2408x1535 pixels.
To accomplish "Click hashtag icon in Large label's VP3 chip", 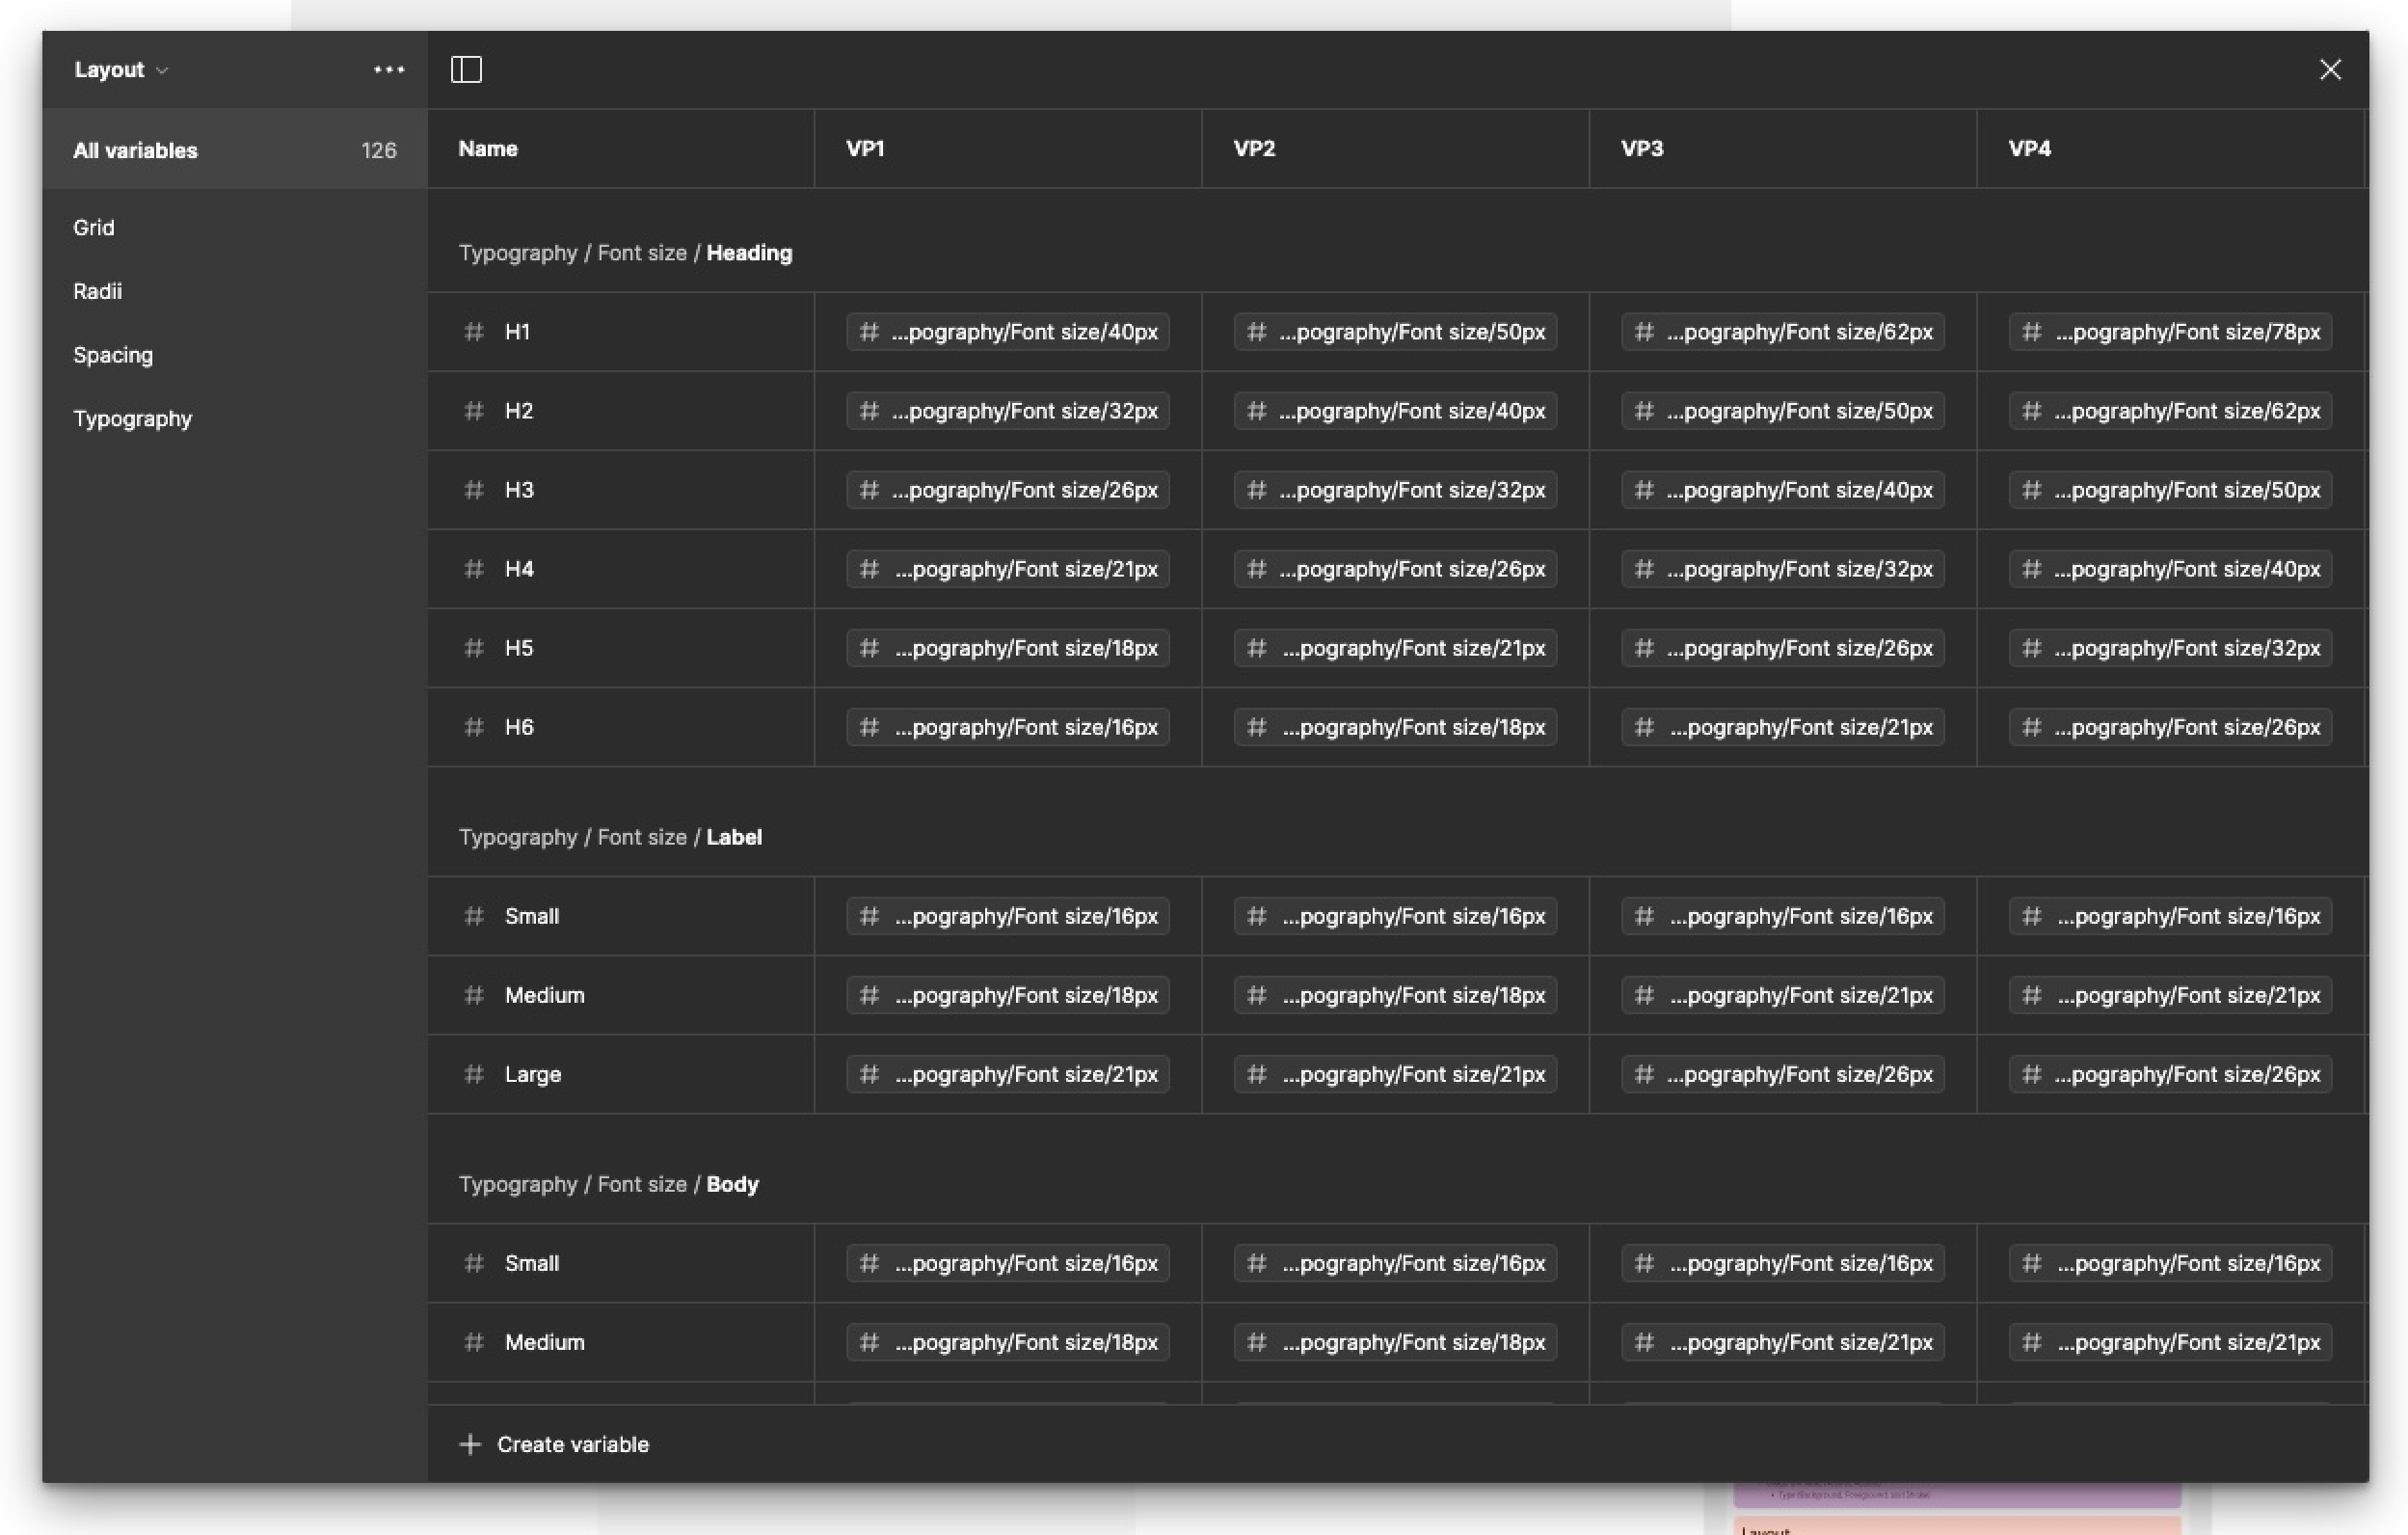I will [1644, 1074].
